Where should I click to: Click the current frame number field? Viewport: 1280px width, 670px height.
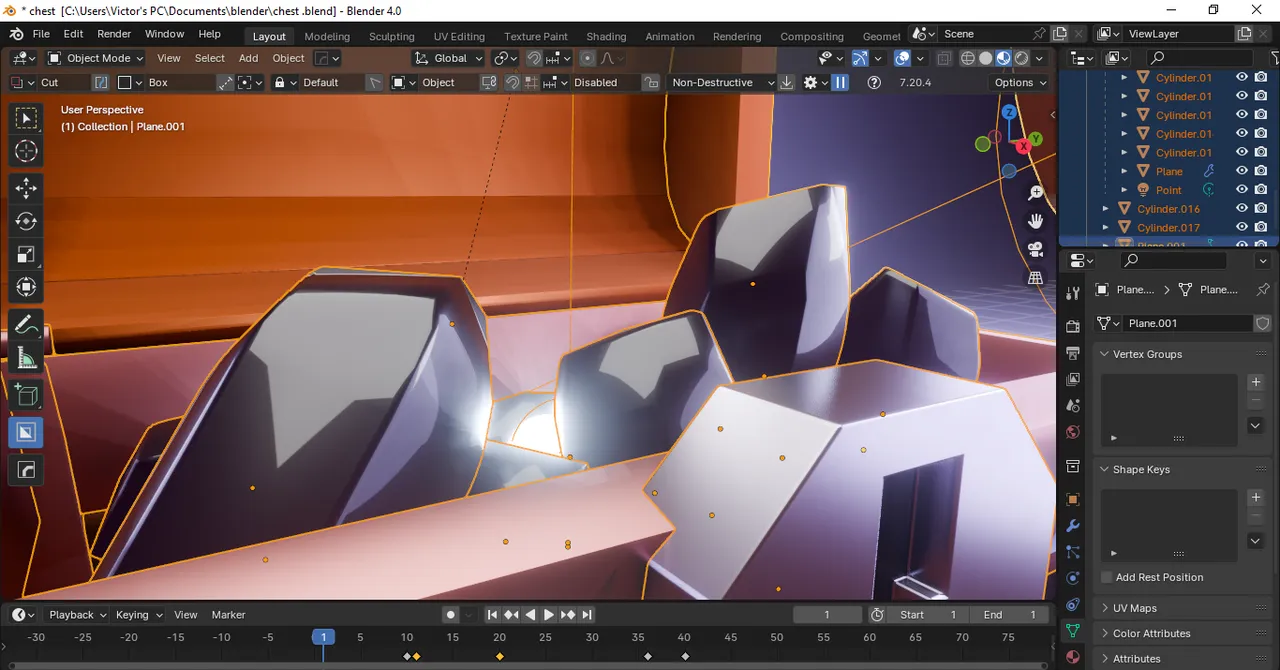coord(827,615)
